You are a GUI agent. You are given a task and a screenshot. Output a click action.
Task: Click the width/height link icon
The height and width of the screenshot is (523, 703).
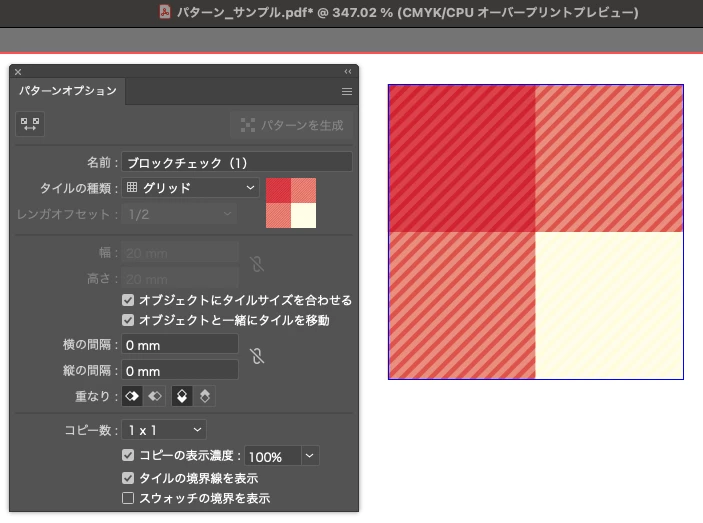257,264
